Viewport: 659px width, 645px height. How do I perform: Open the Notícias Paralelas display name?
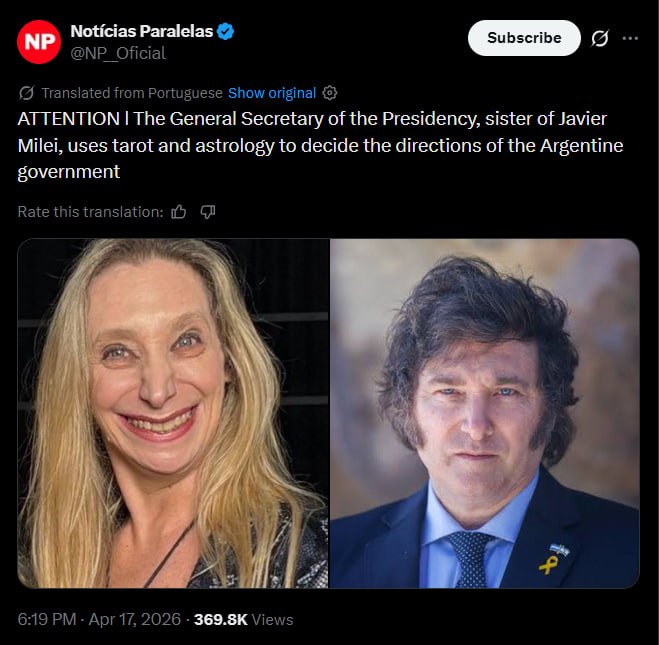click(142, 32)
